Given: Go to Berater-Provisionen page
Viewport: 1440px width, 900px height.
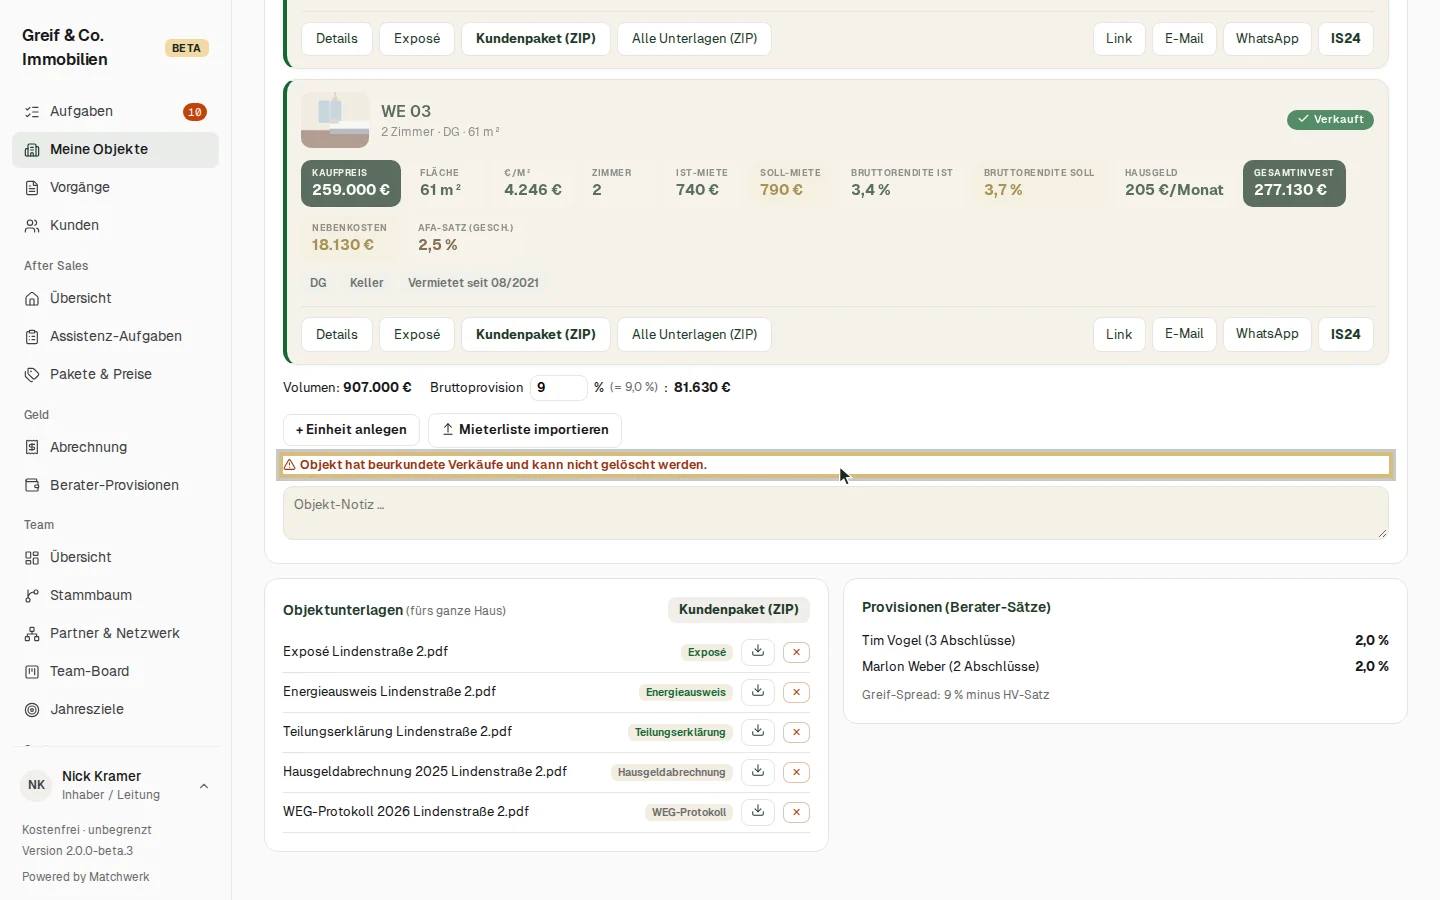Looking at the screenshot, I should coord(115,485).
